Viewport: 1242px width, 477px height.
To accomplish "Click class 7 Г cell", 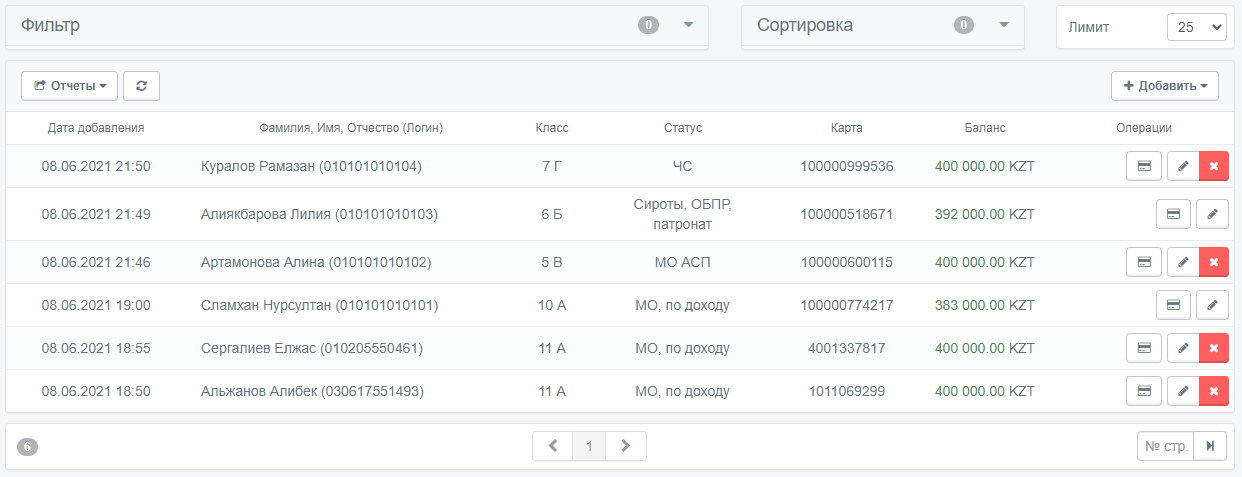I will pyautogui.click(x=552, y=166).
